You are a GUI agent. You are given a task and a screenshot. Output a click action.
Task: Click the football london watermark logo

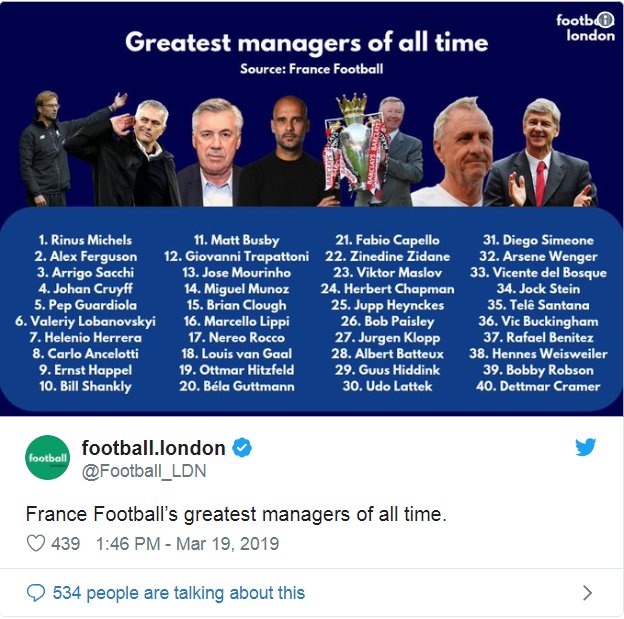pyautogui.click(x=585, y=27)
